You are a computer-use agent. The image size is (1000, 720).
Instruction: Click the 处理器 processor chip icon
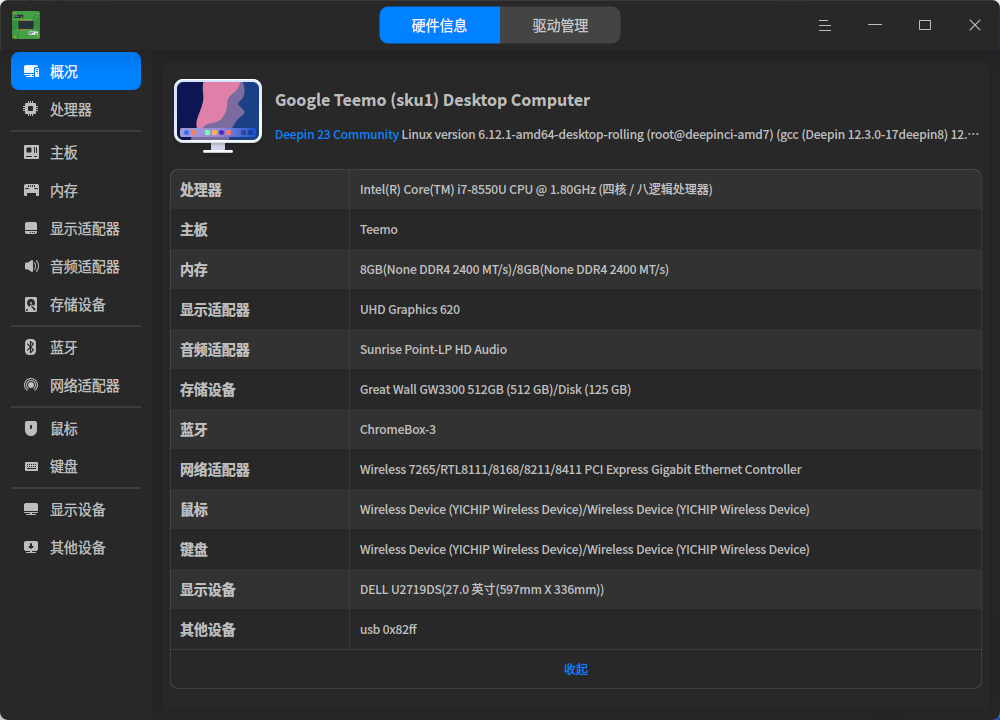(x=31, y=109)
